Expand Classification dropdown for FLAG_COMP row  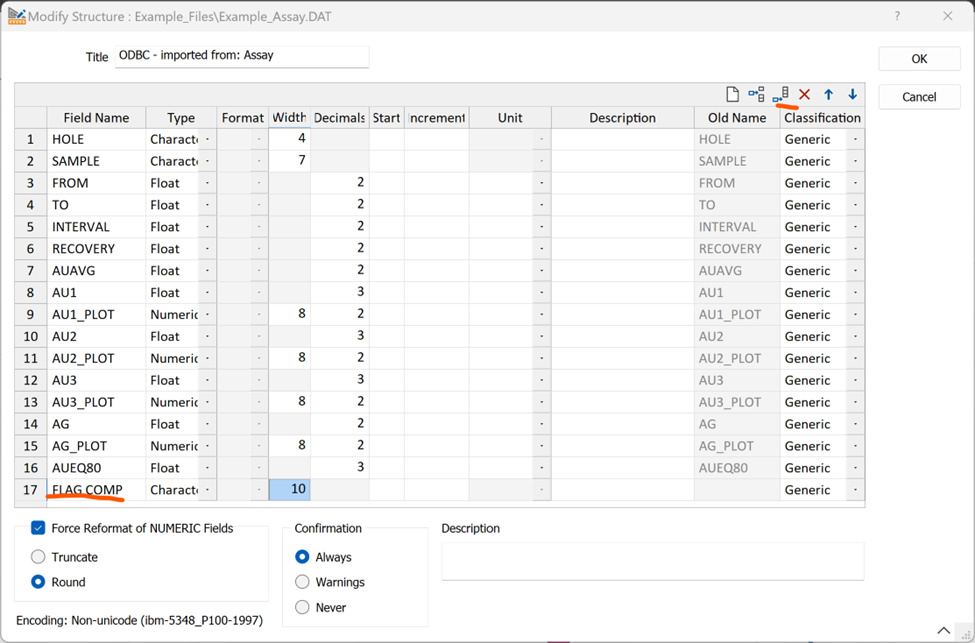[855, 490]
